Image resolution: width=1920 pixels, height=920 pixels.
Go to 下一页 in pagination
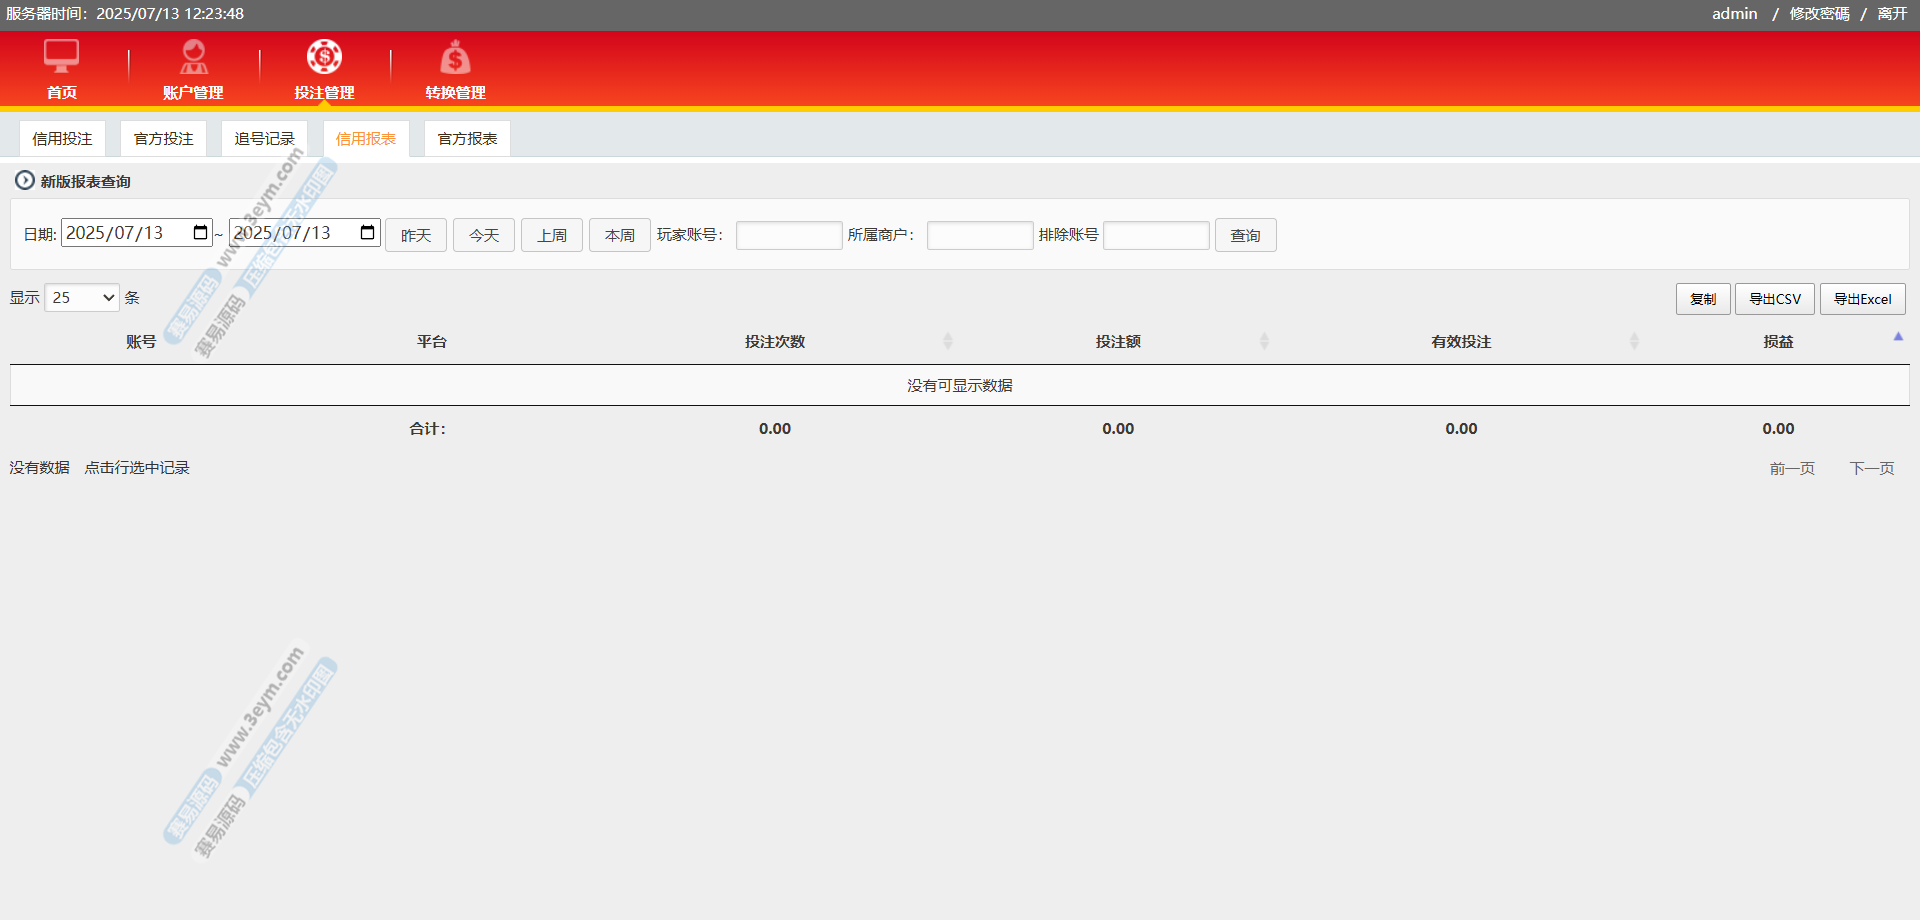pos(1871,469)
